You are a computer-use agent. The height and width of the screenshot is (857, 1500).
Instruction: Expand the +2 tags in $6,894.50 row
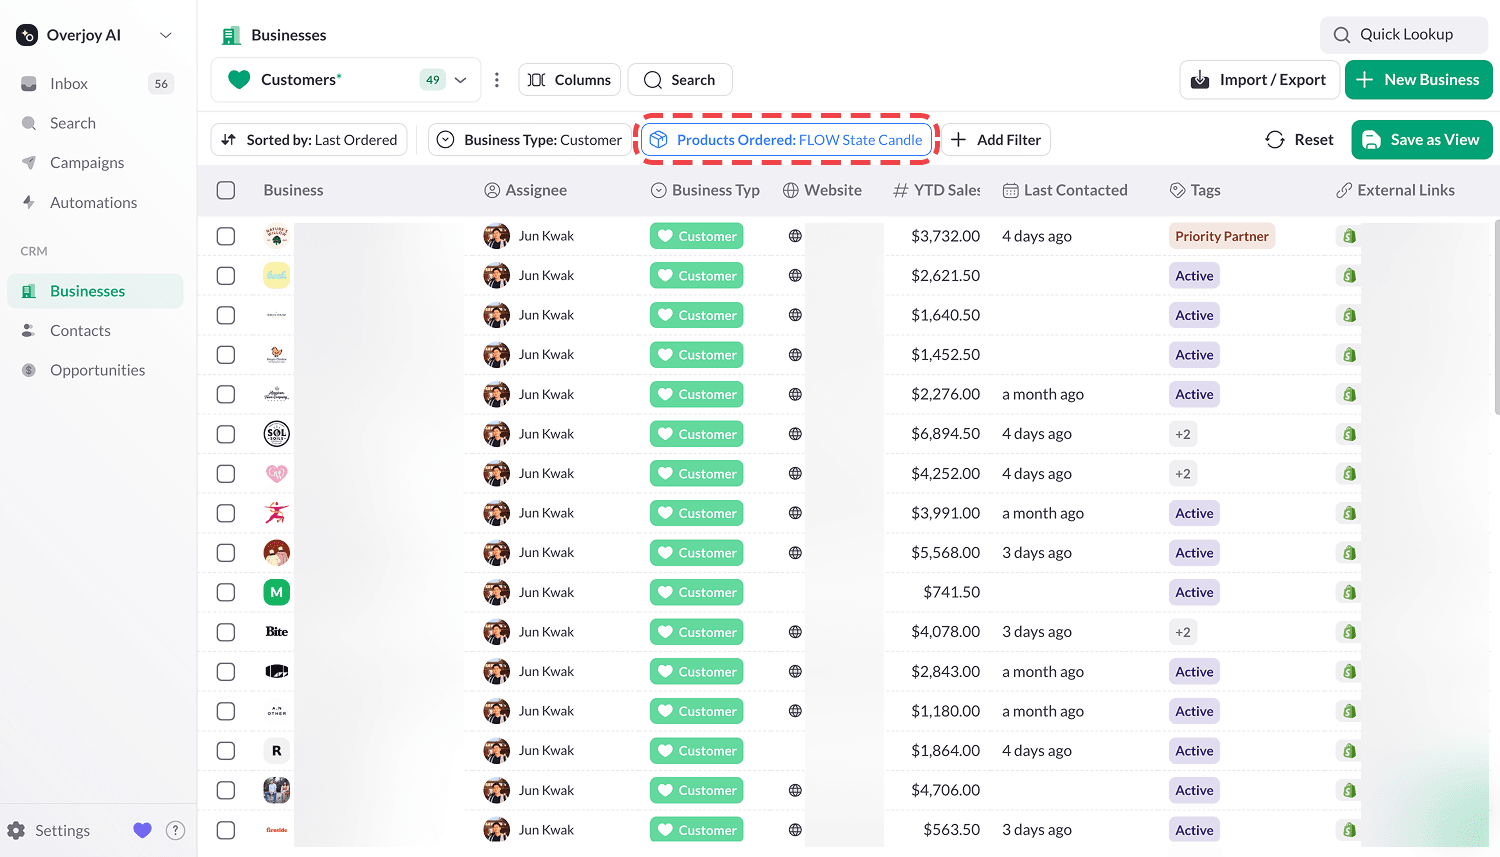(1183, 434)
